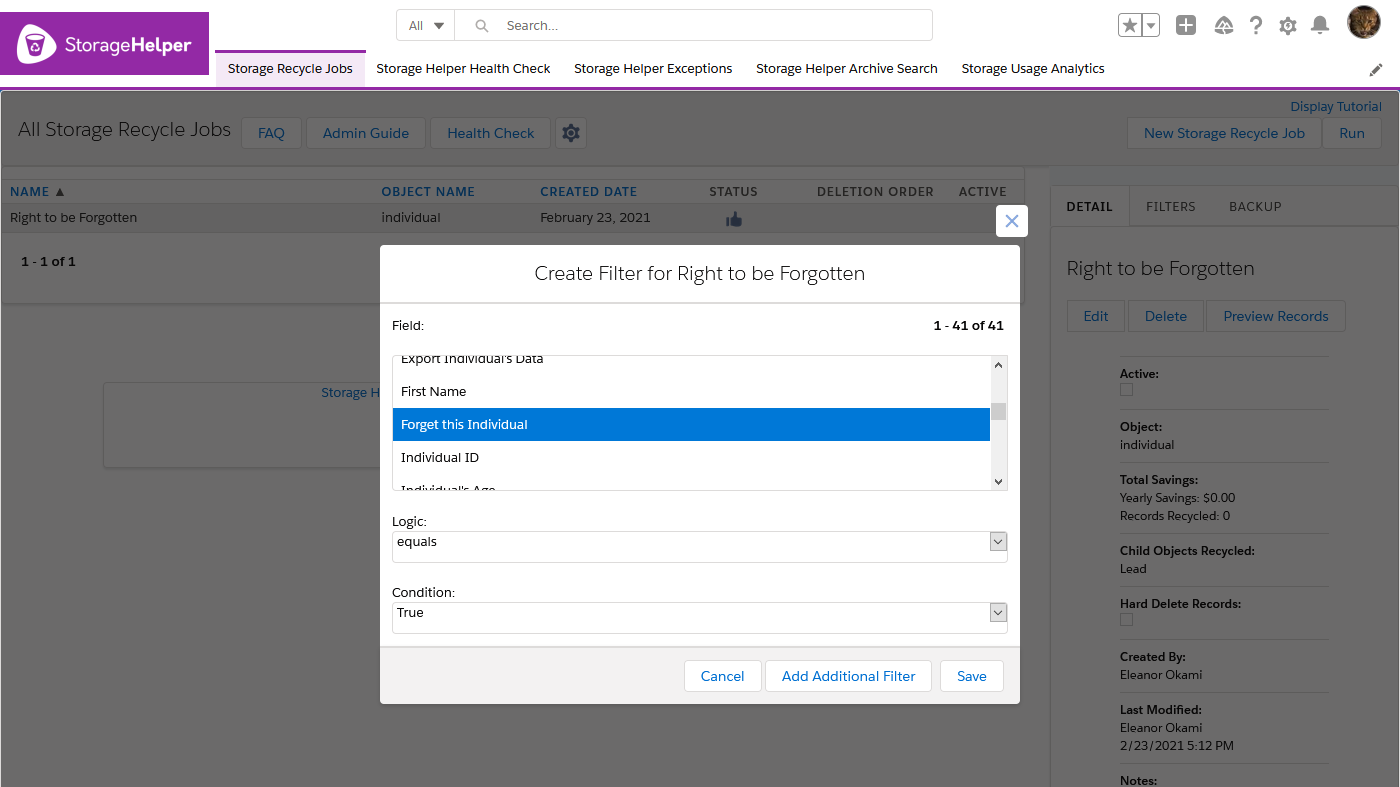The width and height of the screenshot is (1400, 787).
Task: Open Storage Helper Exceptions tab
Action: pos(653,69)
